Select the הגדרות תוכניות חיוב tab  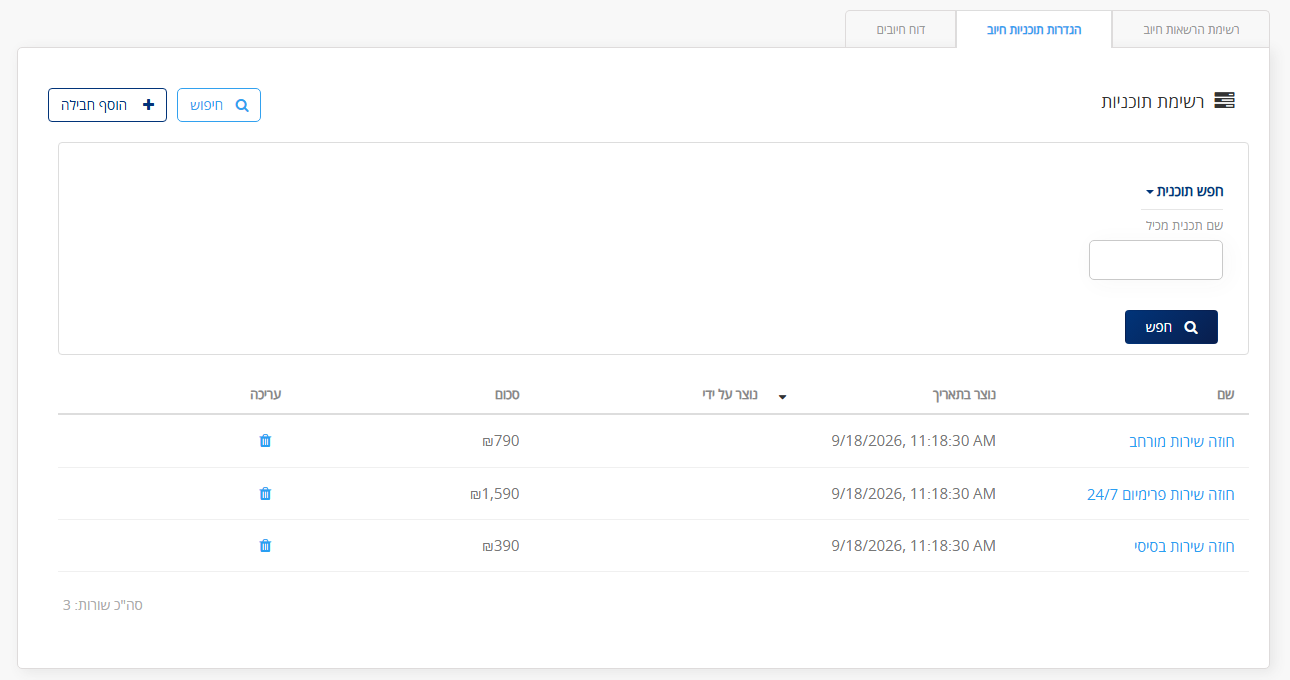coord(1034,30)
